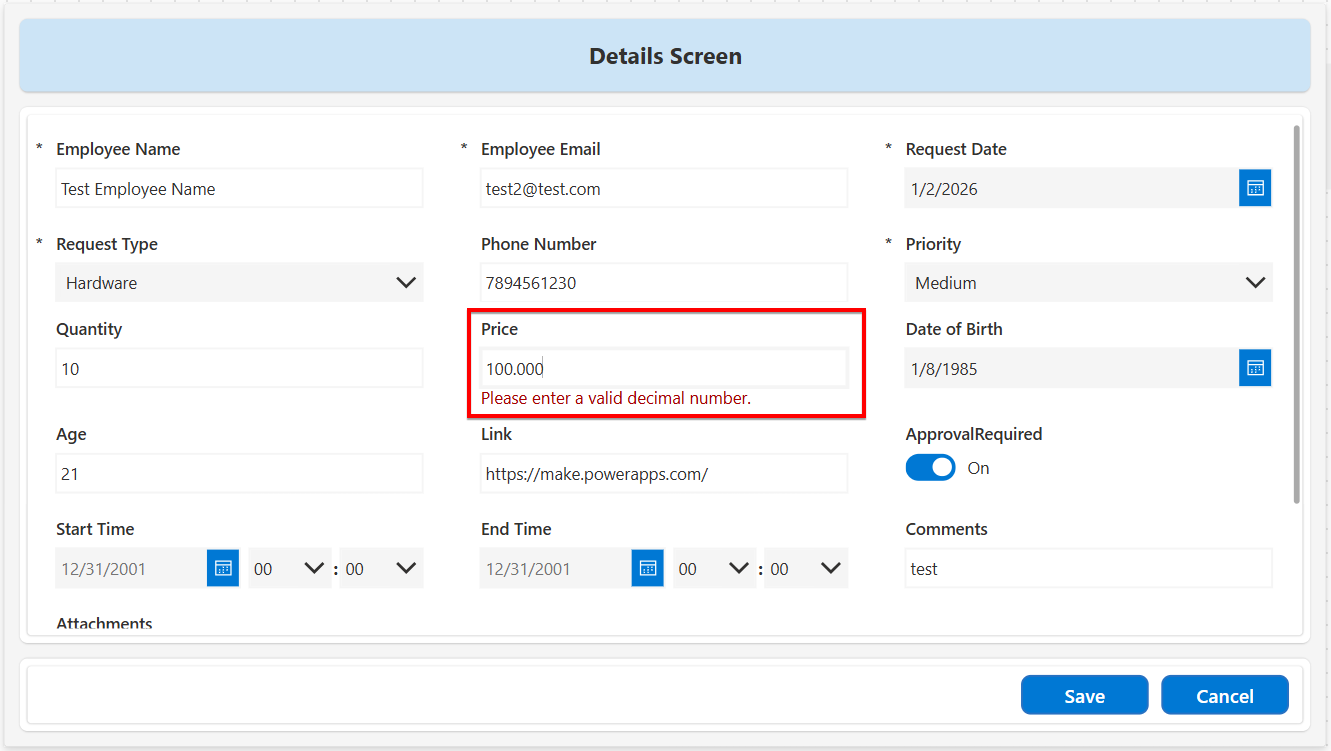Open the Request Date calendar picker
Screen dimensions: 1331x751
1255,188
